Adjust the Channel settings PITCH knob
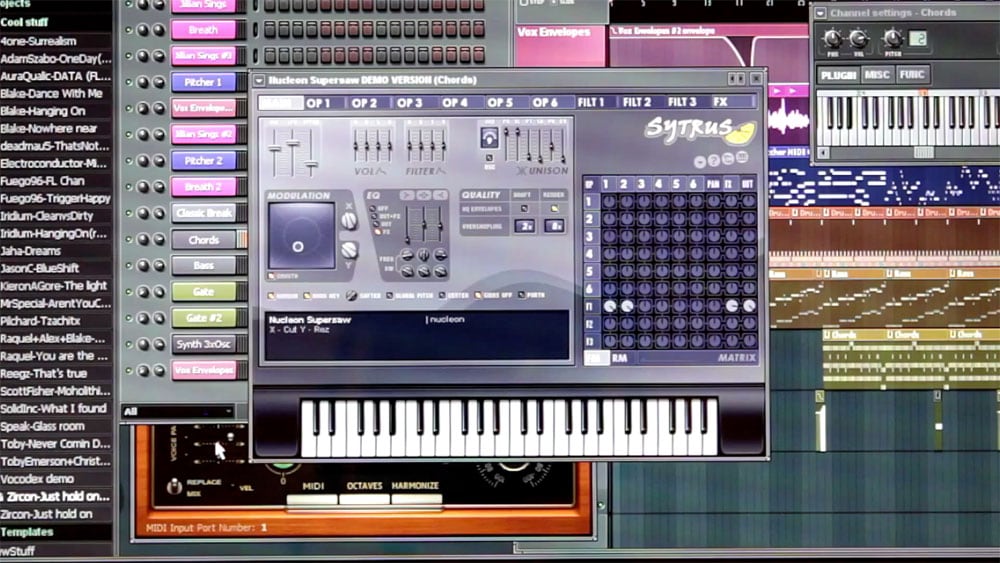 (893, 39)
